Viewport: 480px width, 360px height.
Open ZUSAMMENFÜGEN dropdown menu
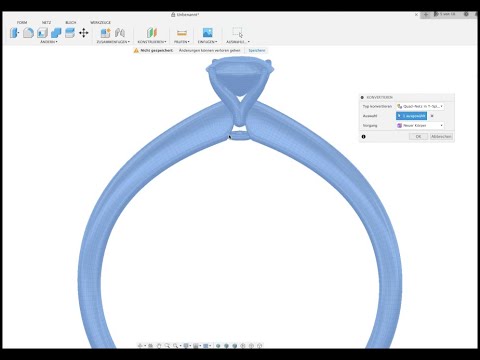pyautogui.click(x=113, y=42)
